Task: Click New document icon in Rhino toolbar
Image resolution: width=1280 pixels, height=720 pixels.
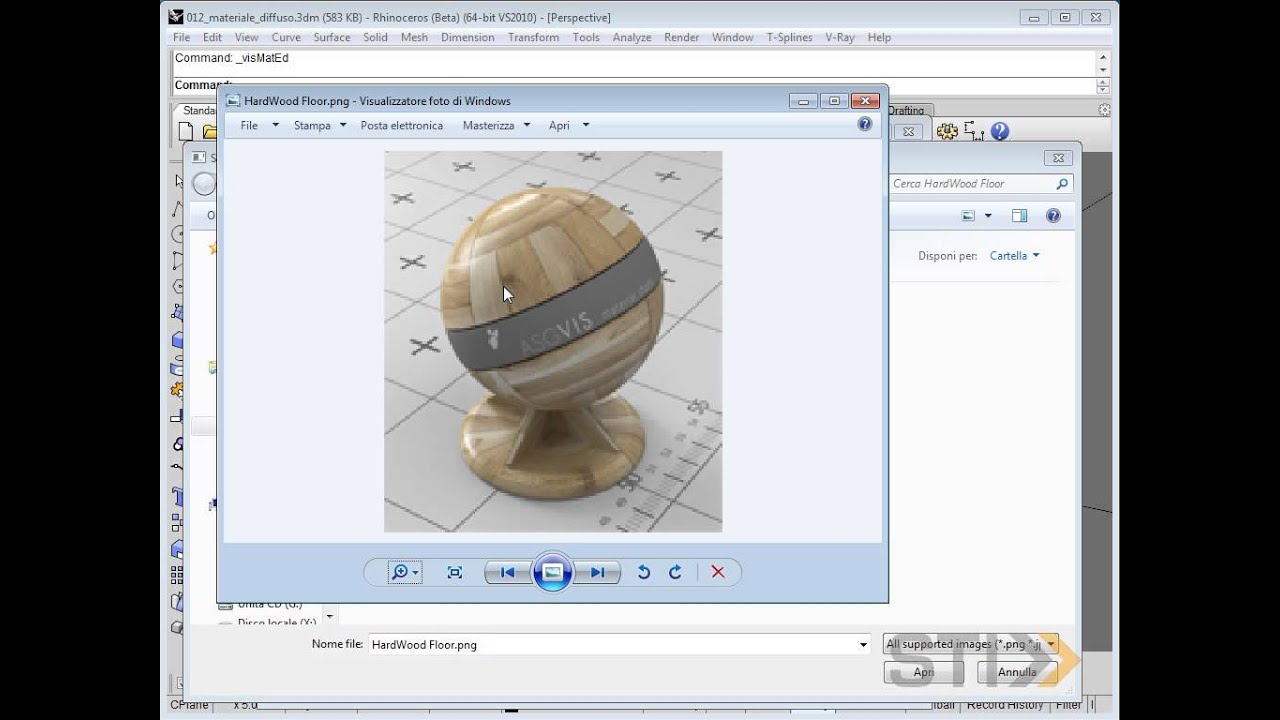Action: pos(185,131)
